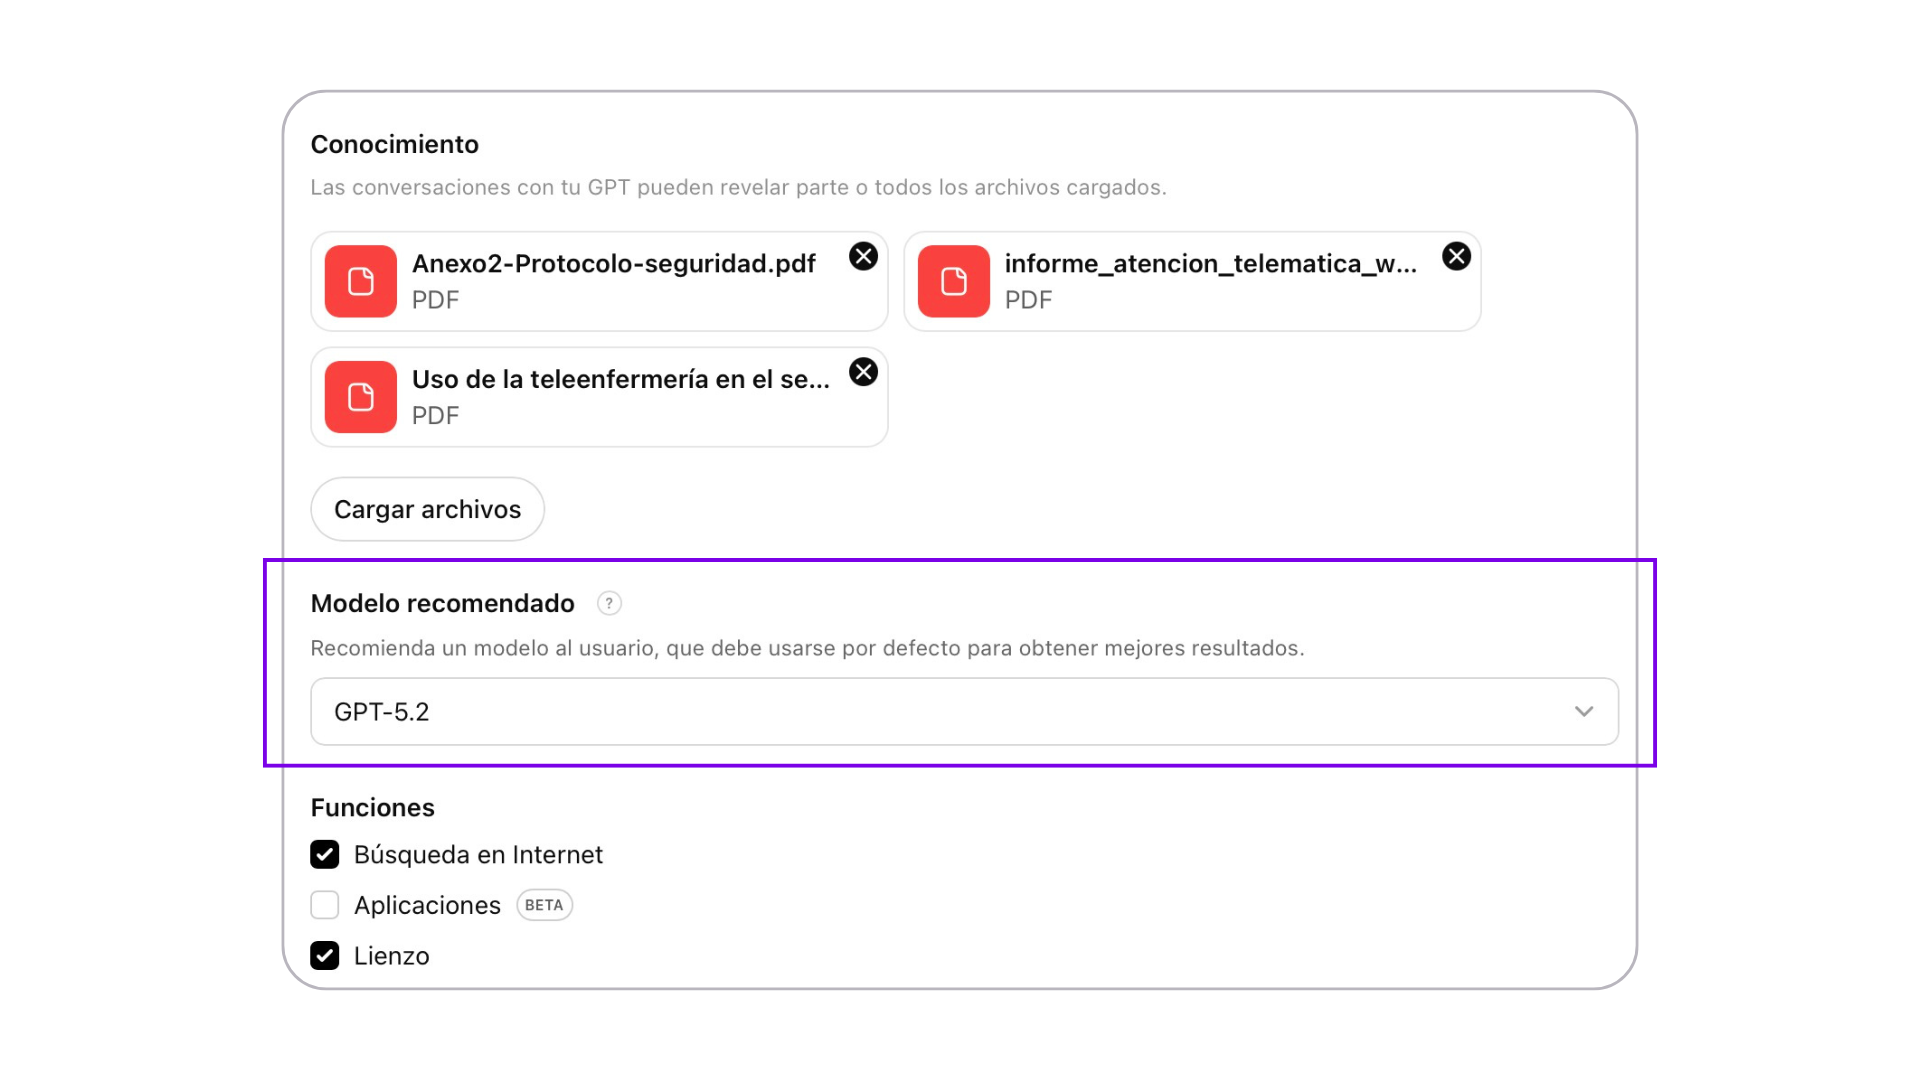Click the Anexo2-Protocolo-seguridad.pdf file name
This screenshot has width=1920, height=1080.
tap(613, 264)
